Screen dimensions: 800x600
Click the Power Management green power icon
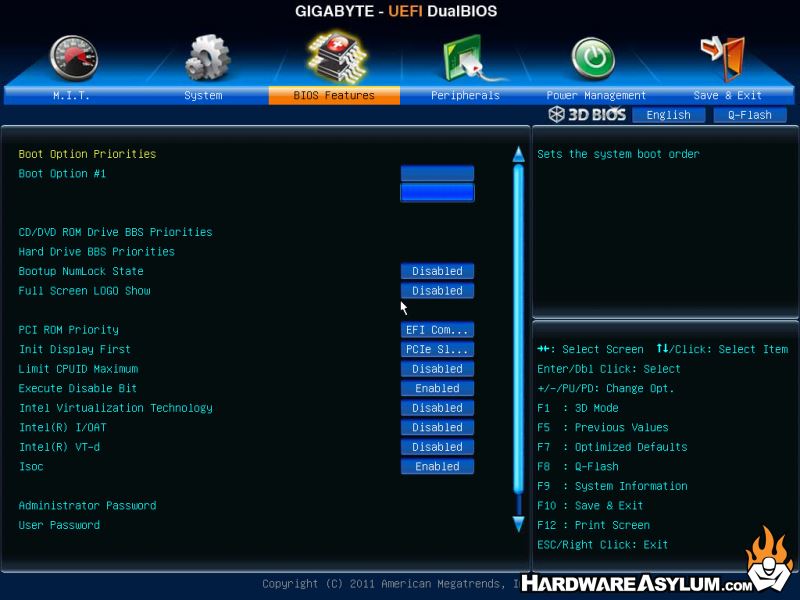click(592, 58)
